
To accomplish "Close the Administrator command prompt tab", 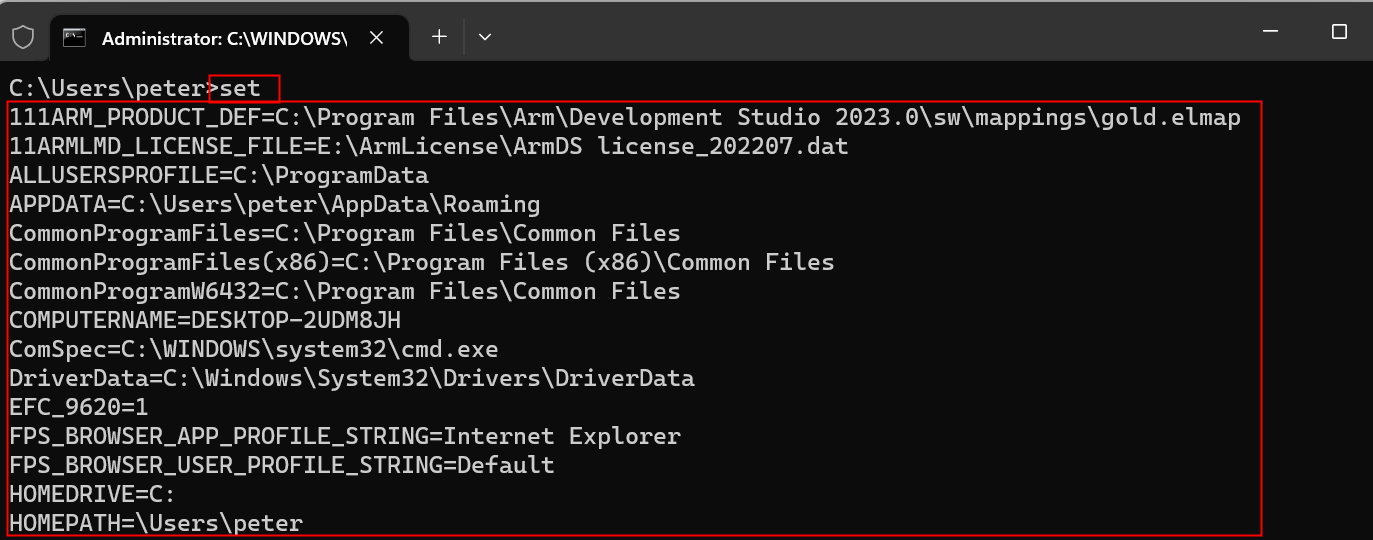I will [376, 38].
